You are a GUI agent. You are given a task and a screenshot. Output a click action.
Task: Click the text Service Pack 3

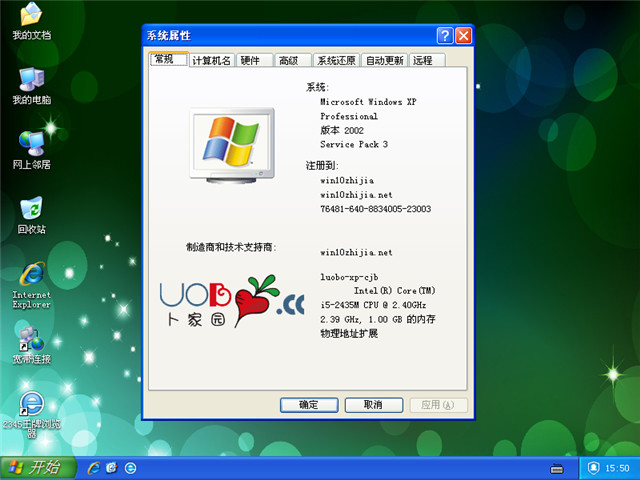[354, 144]
